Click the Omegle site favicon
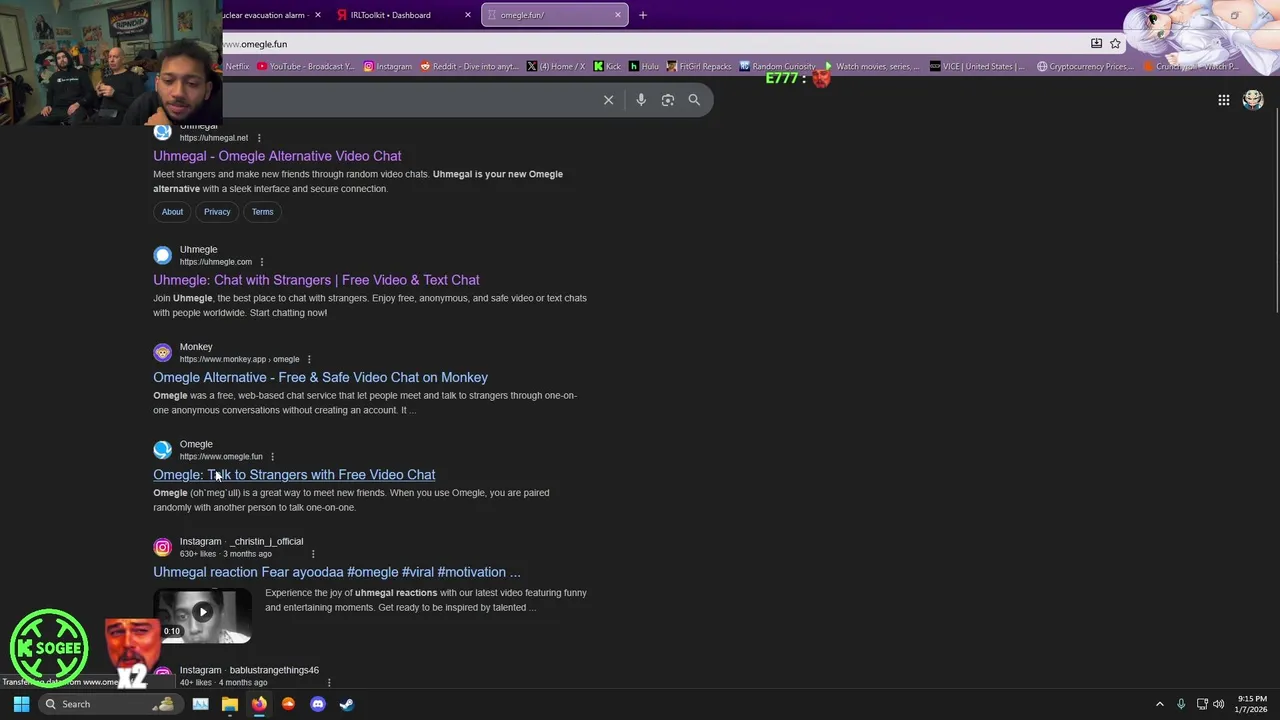1280x720 pixels. (162, 450)
